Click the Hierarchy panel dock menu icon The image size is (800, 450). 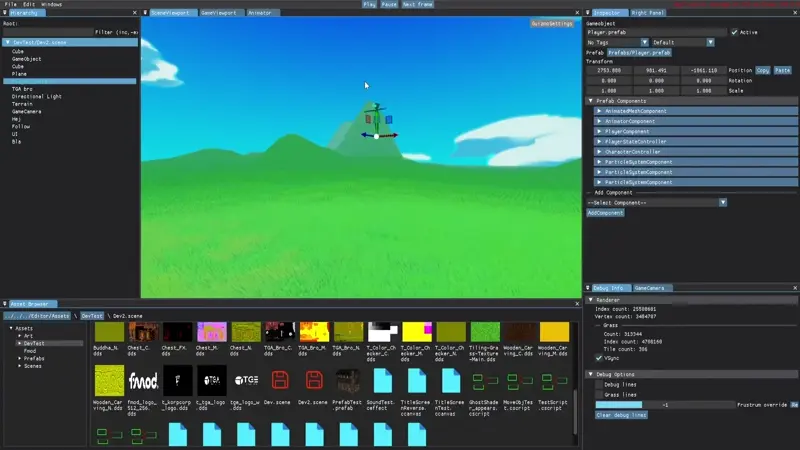point(5,13)
